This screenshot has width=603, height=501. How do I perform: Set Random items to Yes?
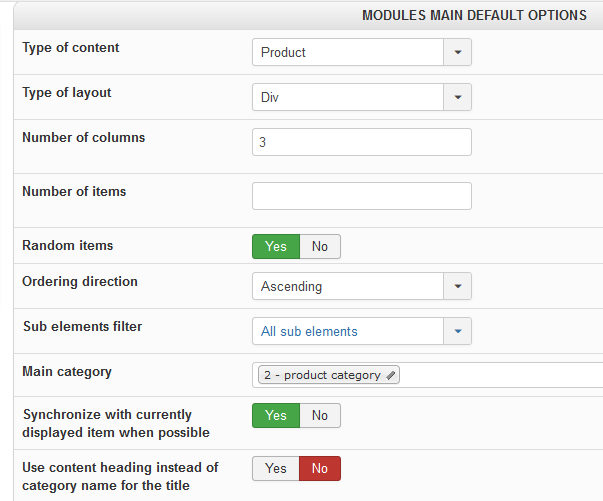276,246
